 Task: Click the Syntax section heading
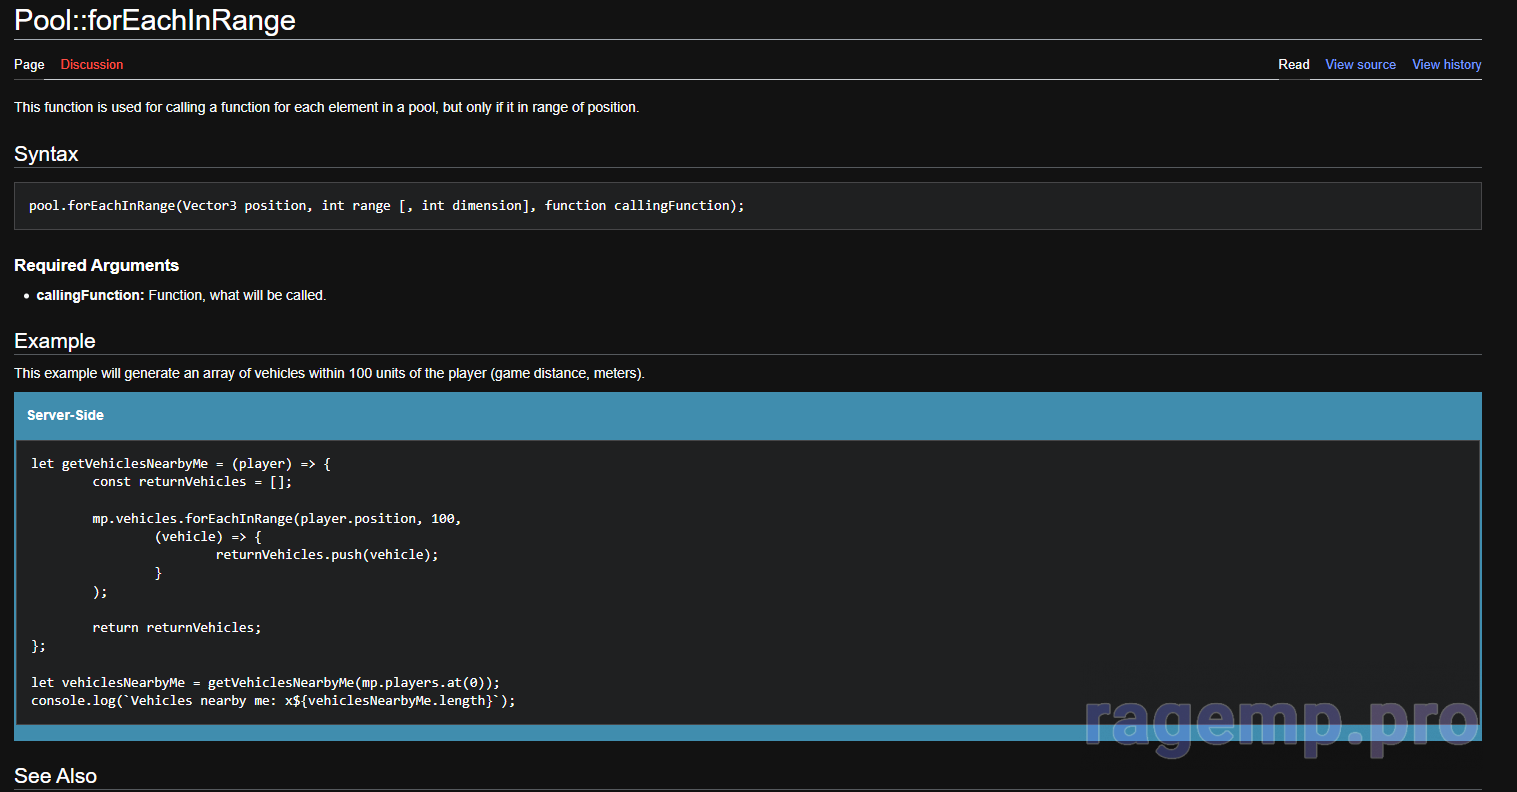(x=46, y=154)
